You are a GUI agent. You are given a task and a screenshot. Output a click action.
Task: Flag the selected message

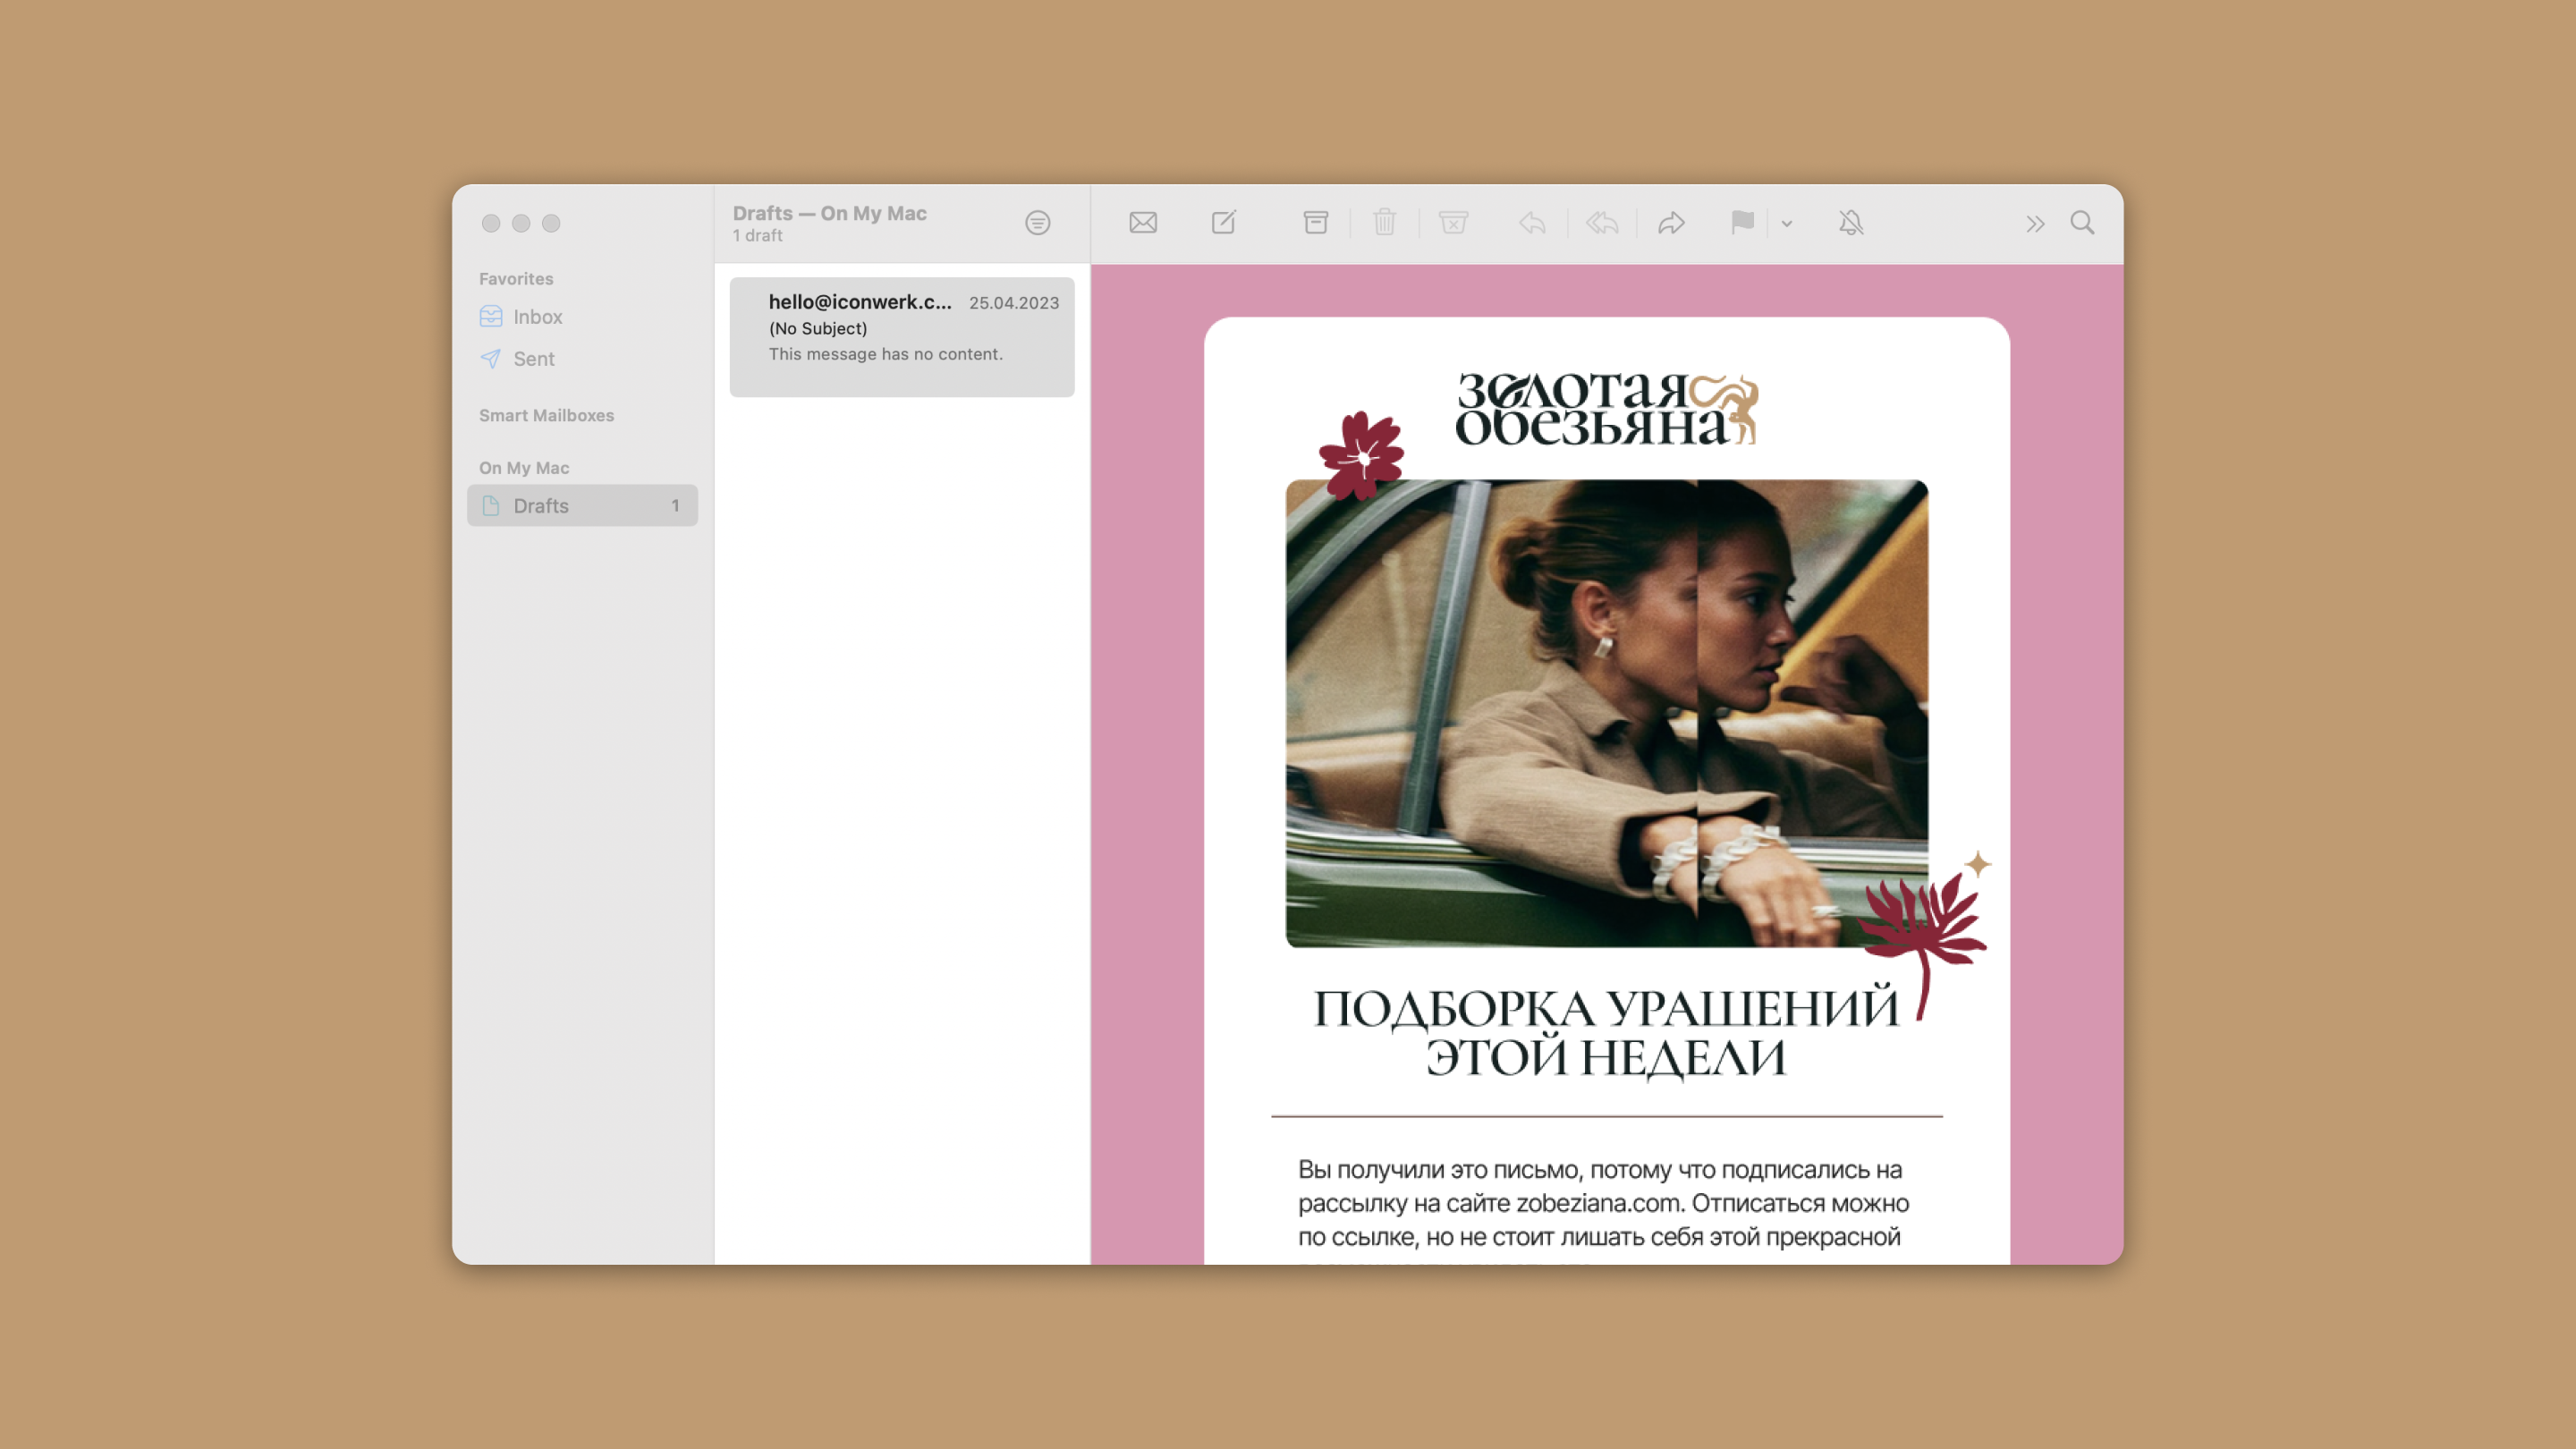click(1742, 222)
